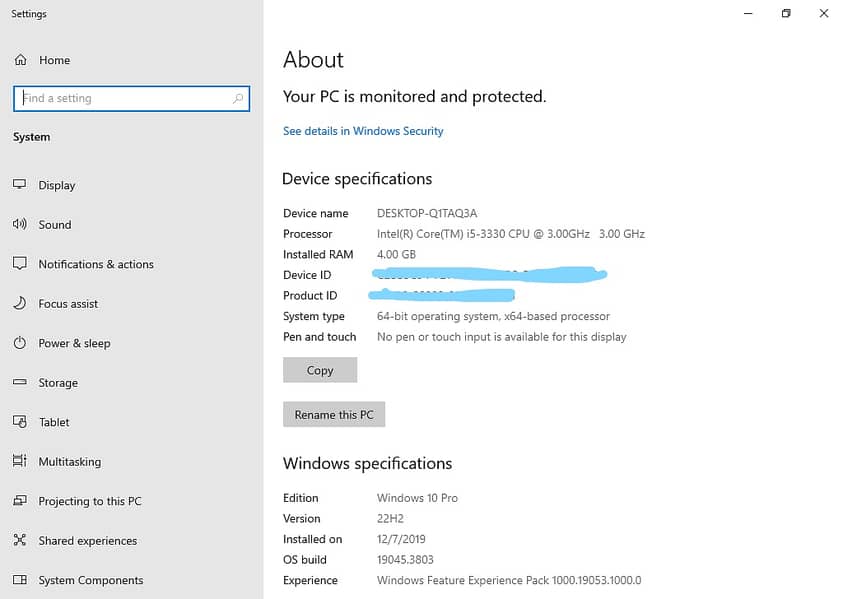Restore down the Settings window

pyautogui.click(x=785, y=13)
